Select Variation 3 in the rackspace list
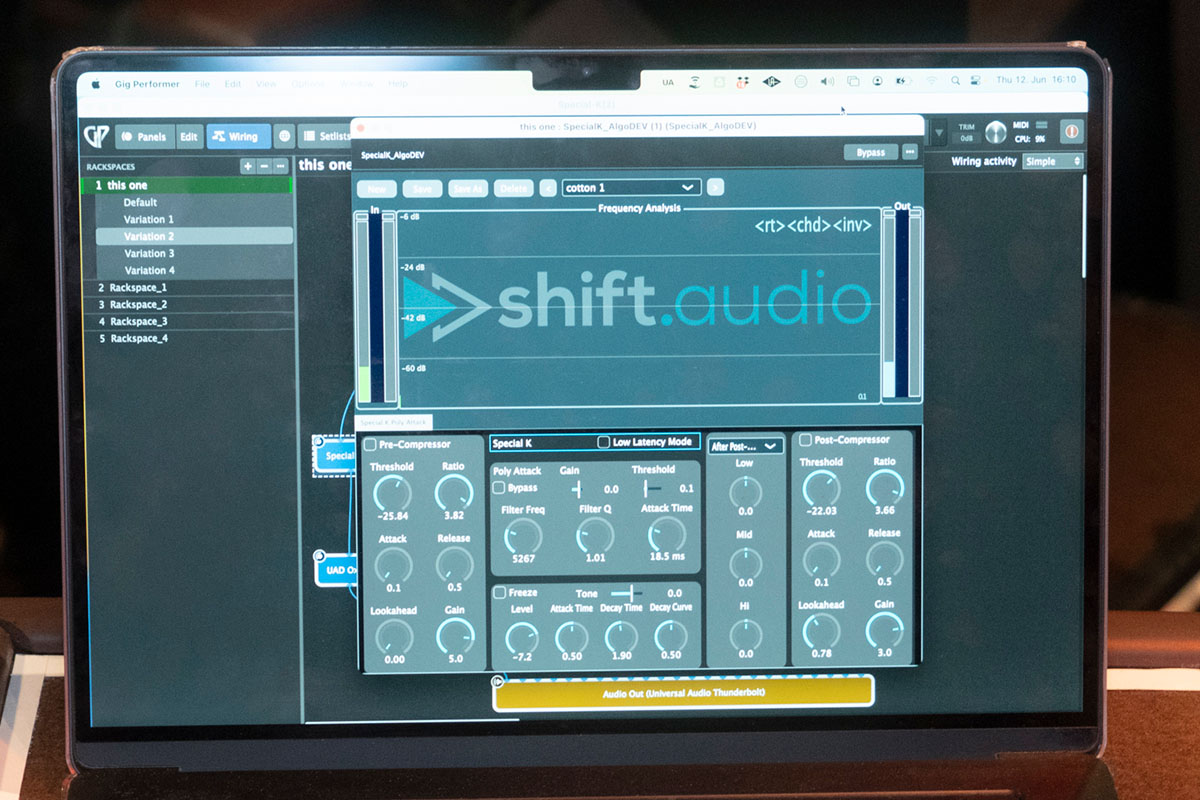Image resolution: width=1200 pixels, height=800 pixels. pyautogui.click(x=149, y=253)
